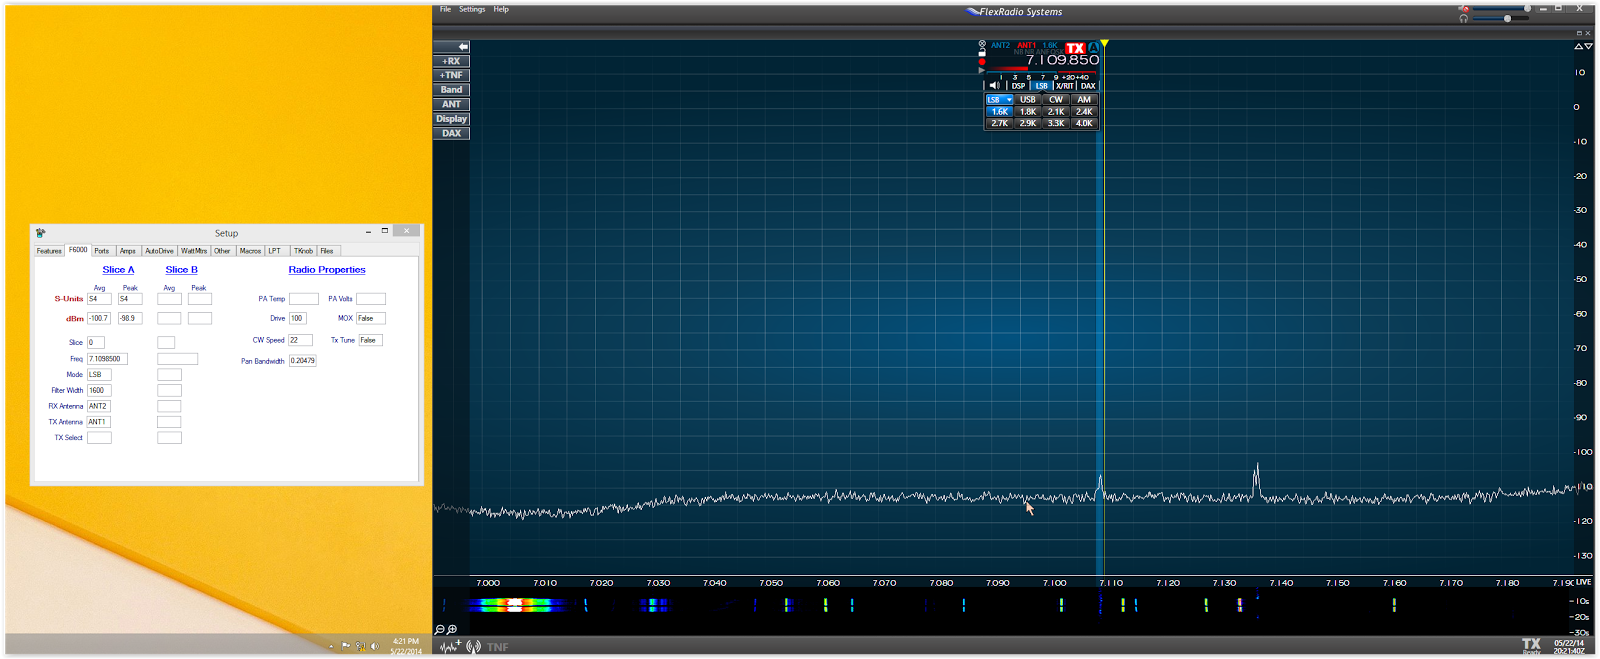Adjust the main speaker volume slider
This screenshot has width=1600, height=659.
click(1501, 8)
